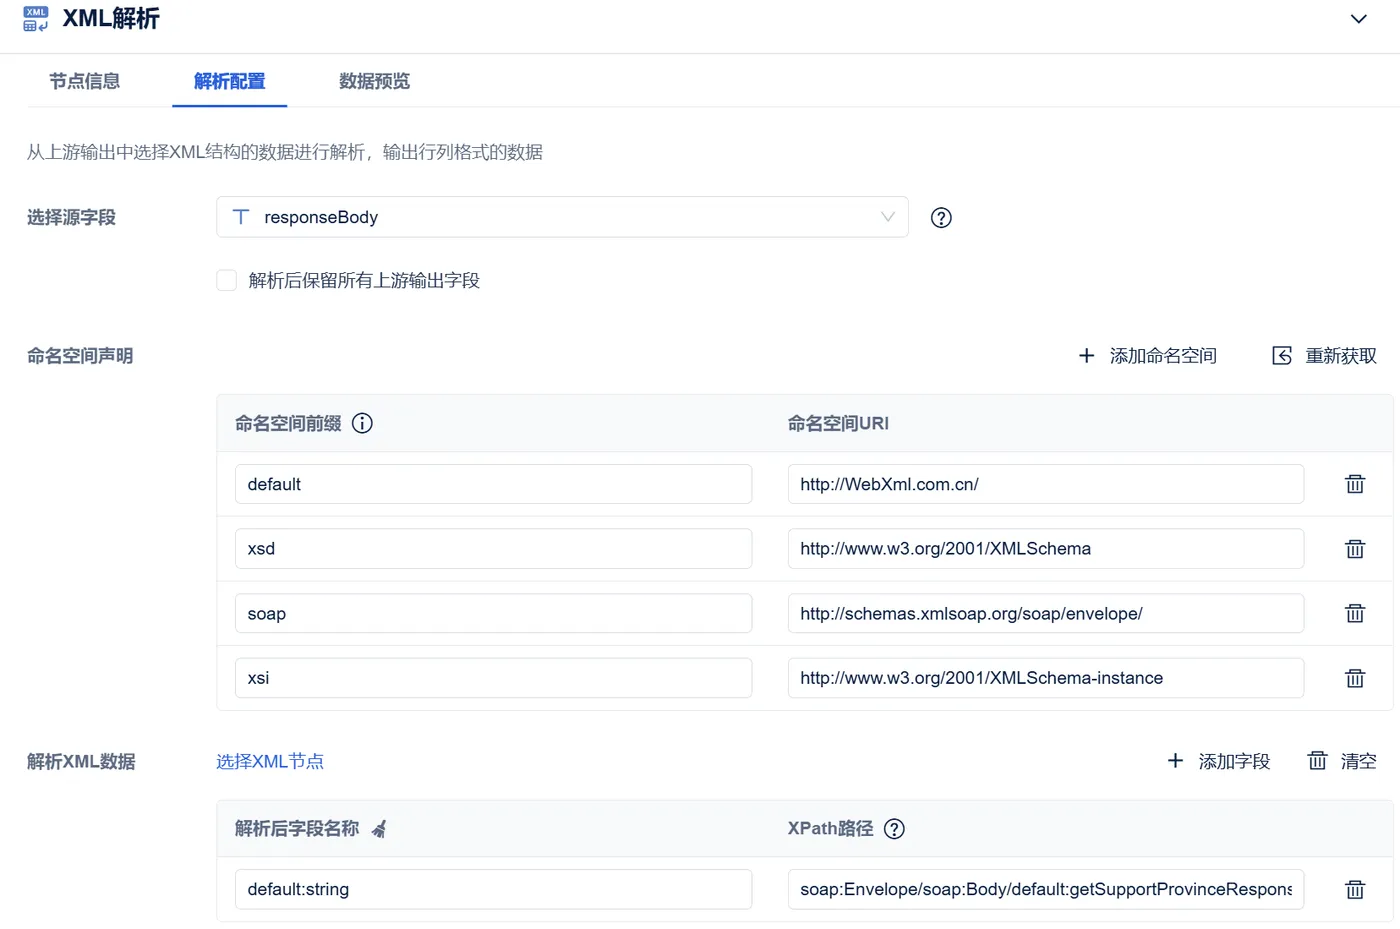1400x929 pixels.
Task: Open the 选择XML节点 link
Action: click(270, 762)
